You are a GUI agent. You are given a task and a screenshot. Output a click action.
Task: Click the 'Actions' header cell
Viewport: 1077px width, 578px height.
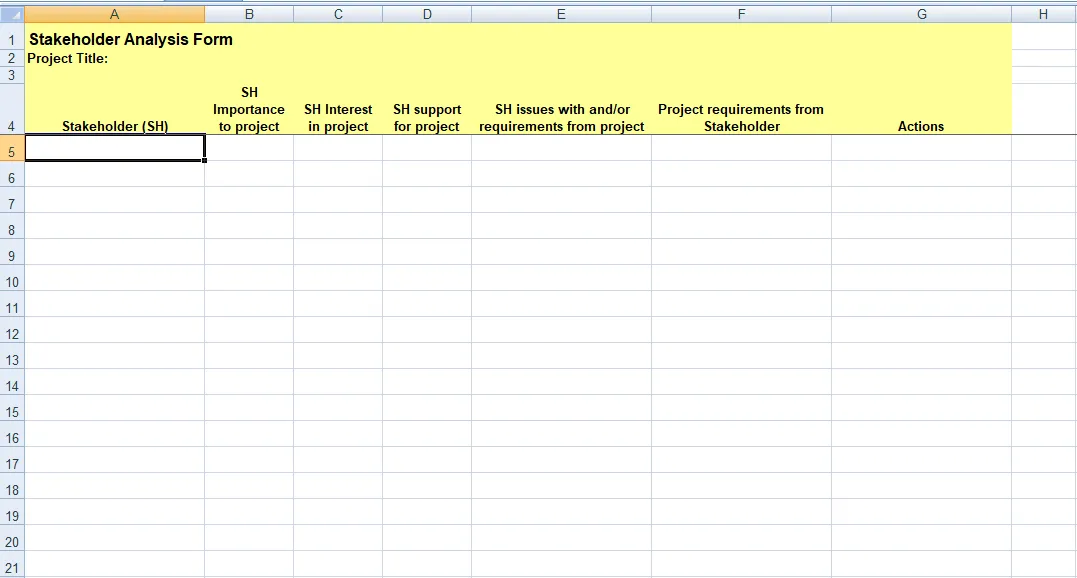[922, 108]
